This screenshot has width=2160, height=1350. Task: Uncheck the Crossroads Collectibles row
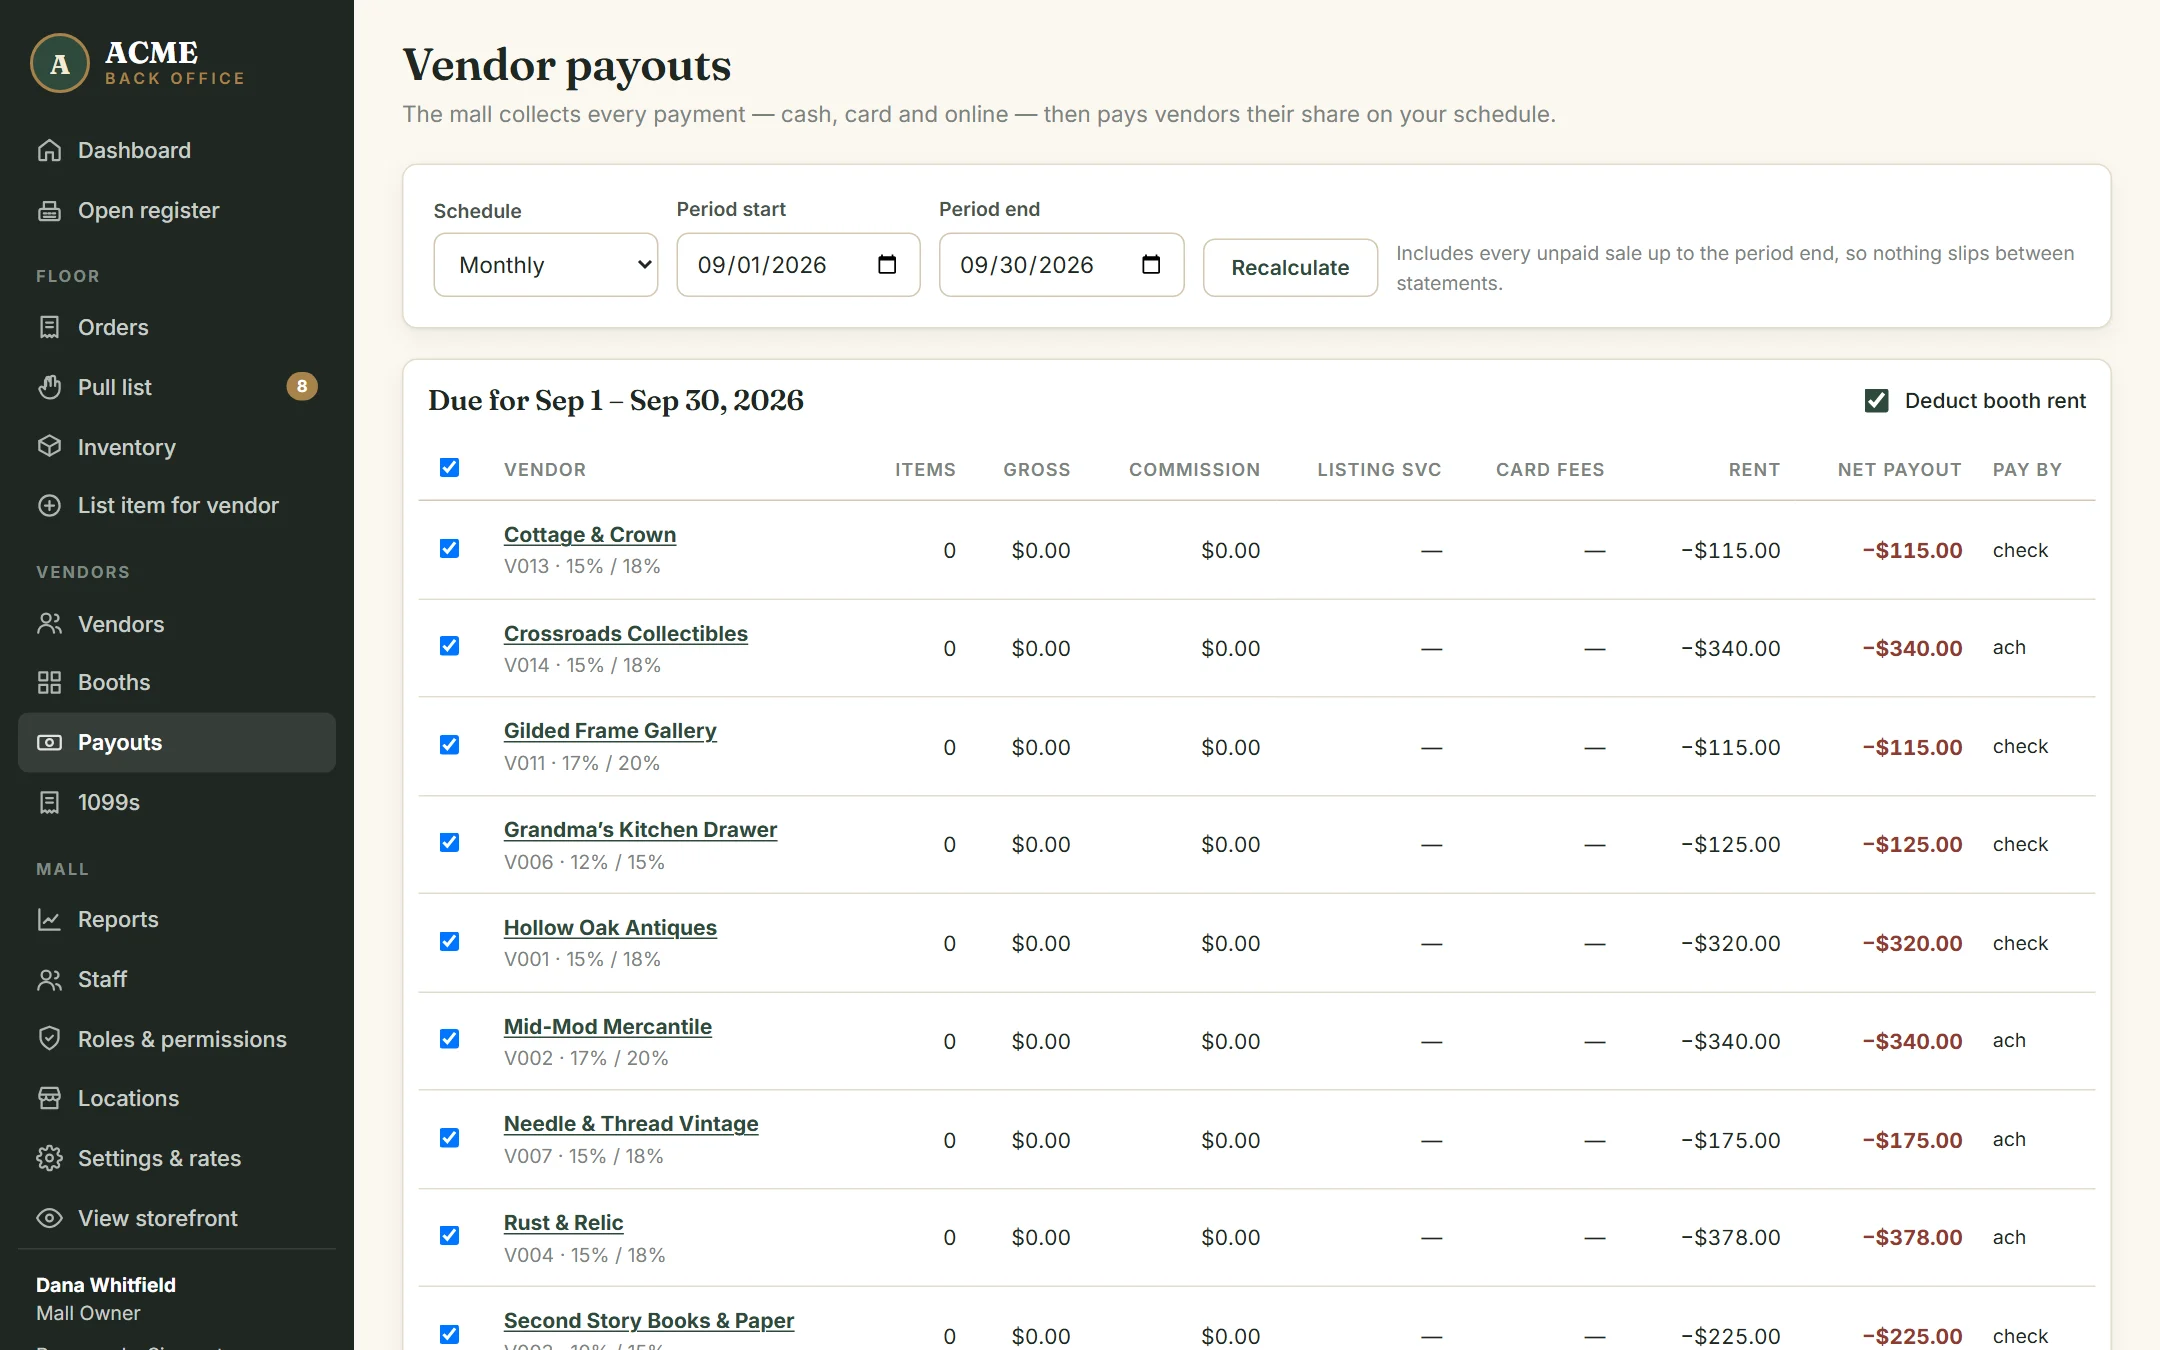click(450, 646)
